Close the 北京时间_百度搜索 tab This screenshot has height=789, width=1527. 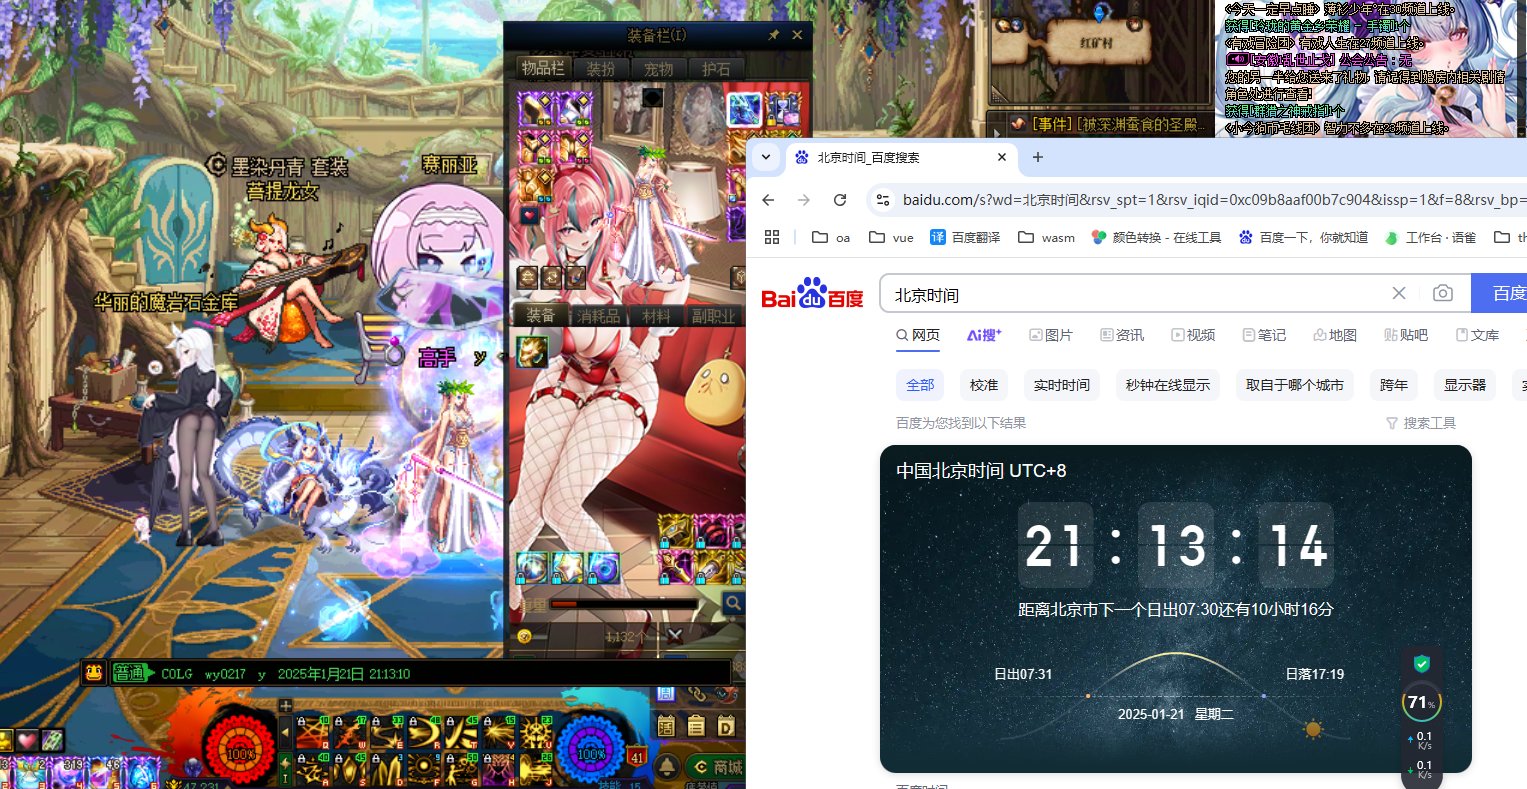[1002, 157]
